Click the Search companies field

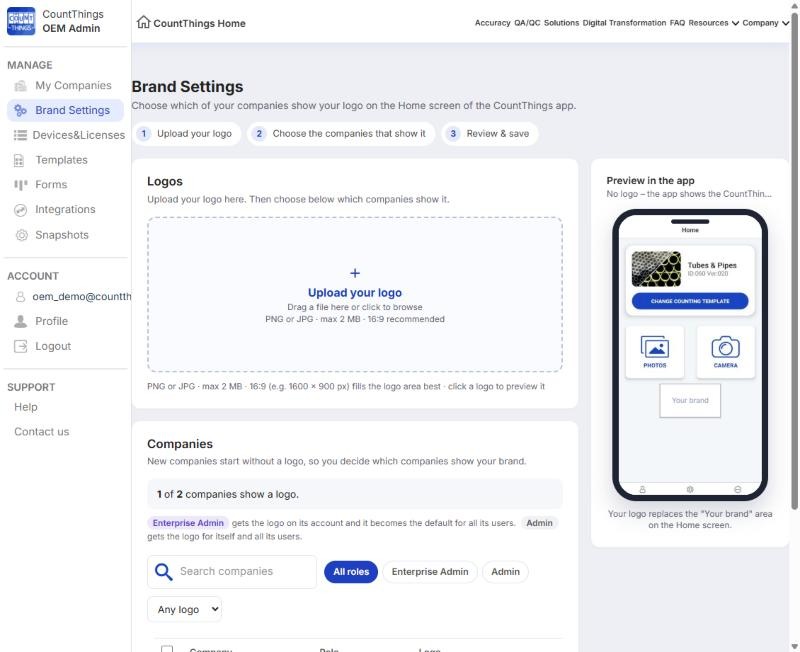pos(232,572)
